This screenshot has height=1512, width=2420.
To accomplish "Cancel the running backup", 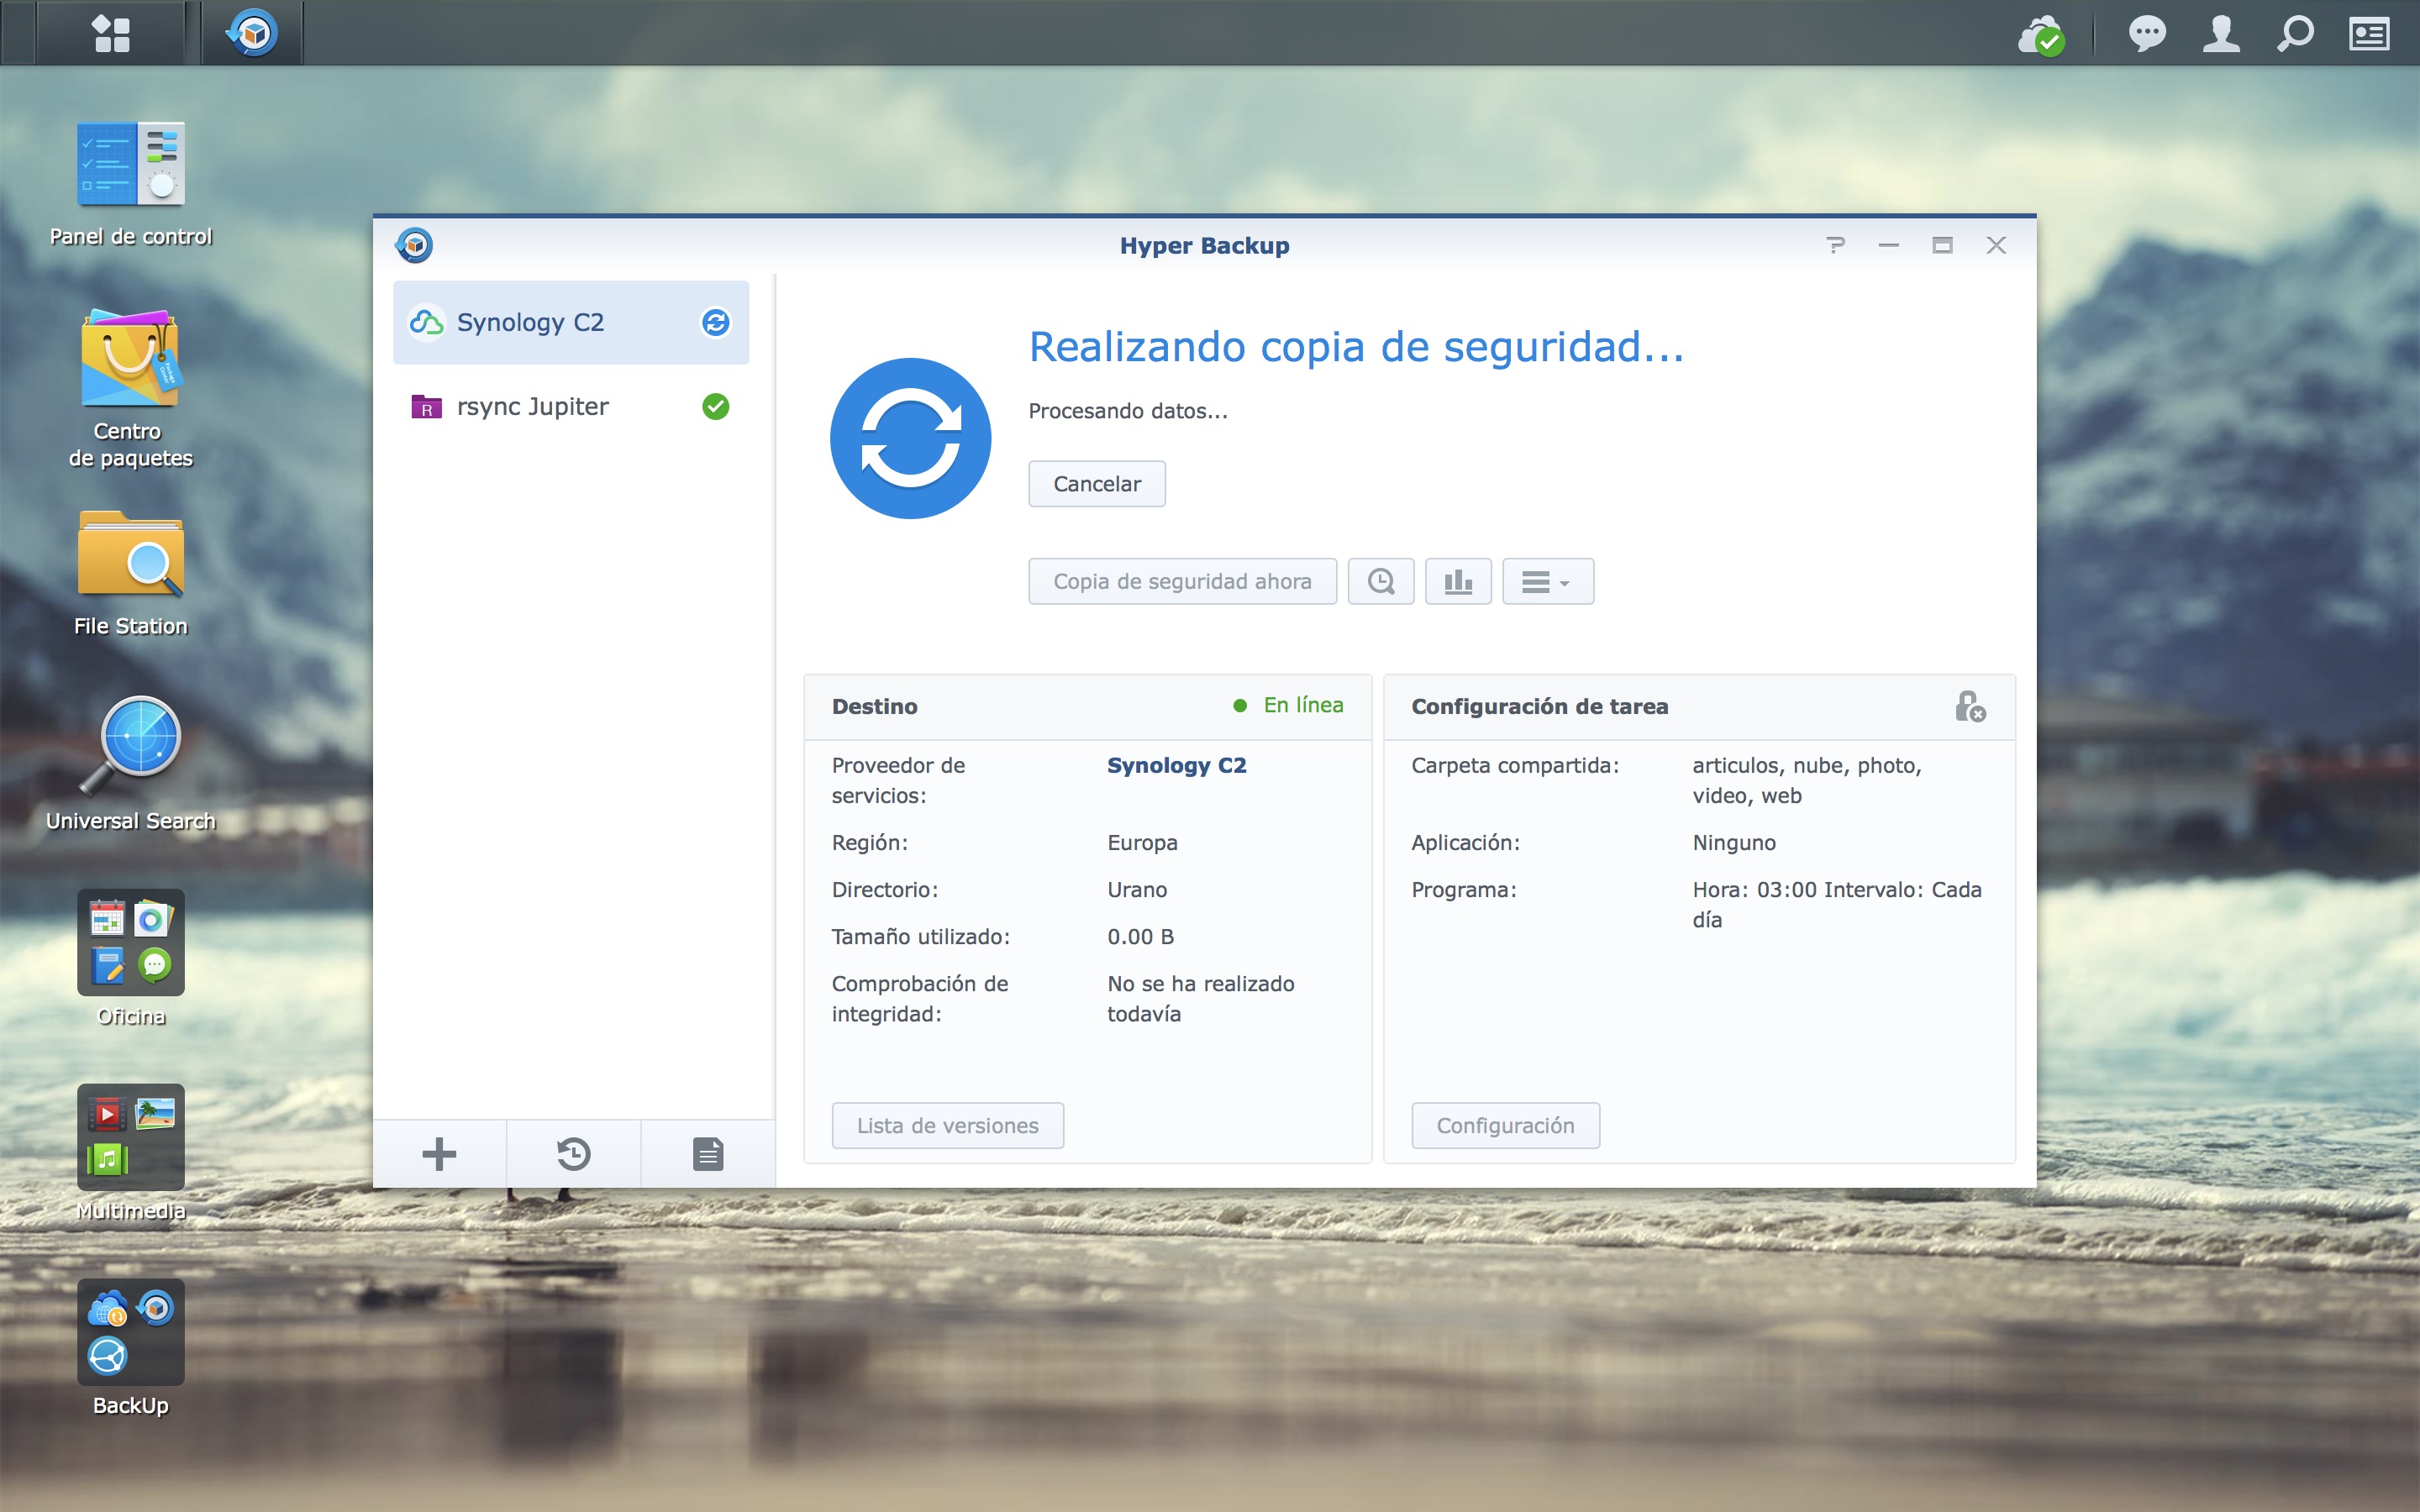I will coord(1097,484).
